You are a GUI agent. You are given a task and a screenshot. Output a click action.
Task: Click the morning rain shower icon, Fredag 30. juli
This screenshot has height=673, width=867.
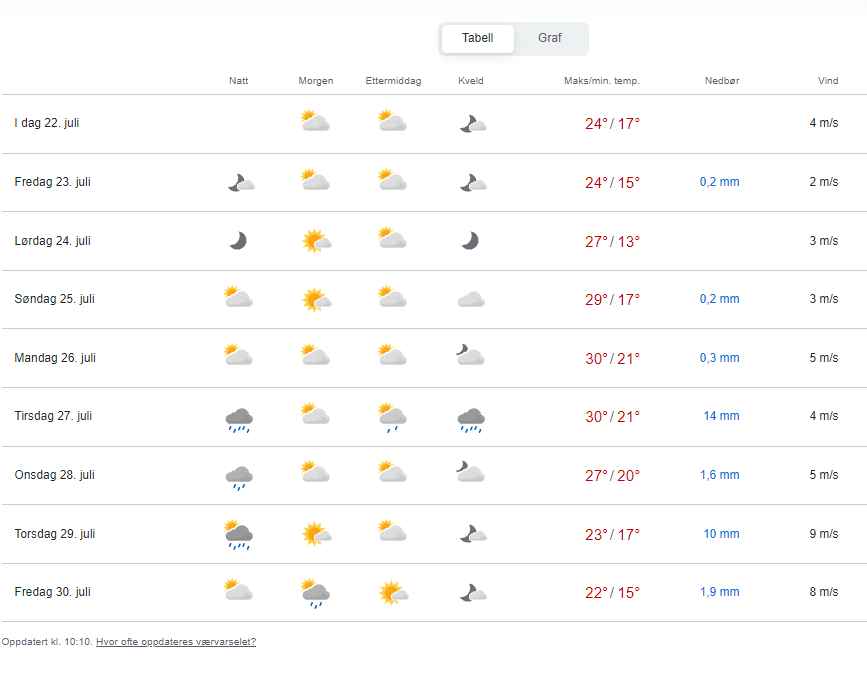(x=316, y=593)
